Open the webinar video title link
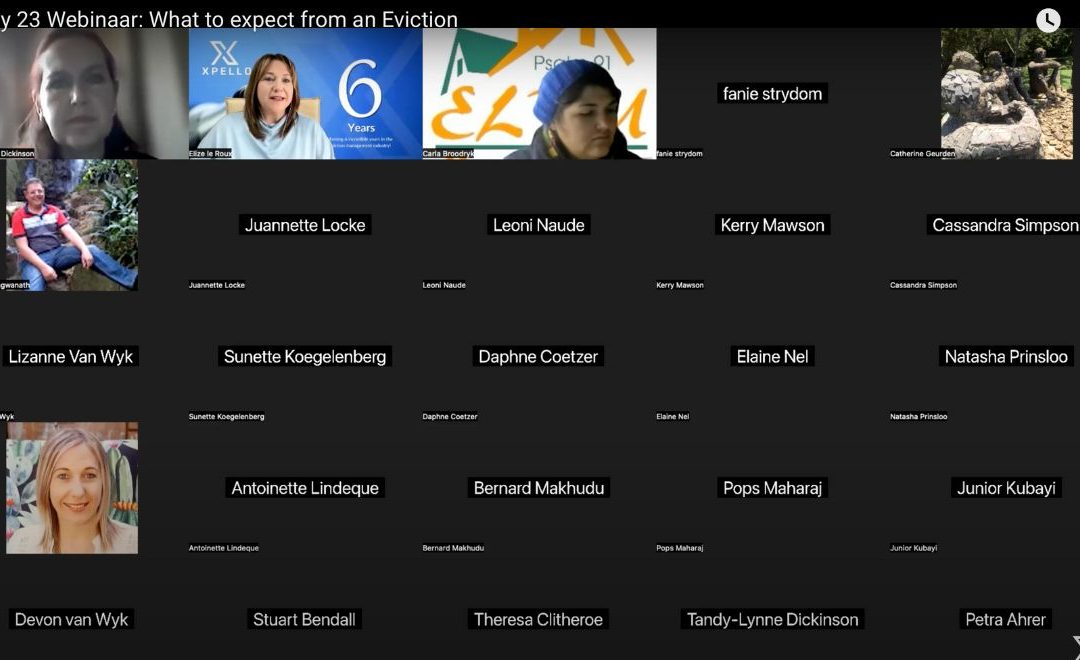1080x660 pixels. point(229,19)
